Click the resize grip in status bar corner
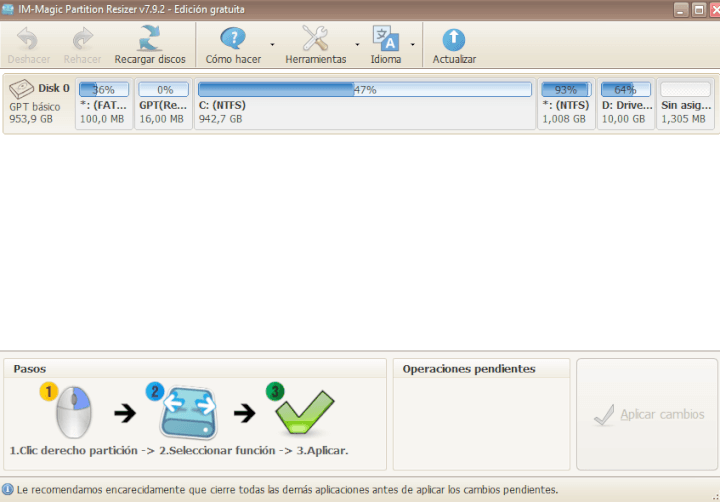The image size is (720, 502). (x=715, y=496)
